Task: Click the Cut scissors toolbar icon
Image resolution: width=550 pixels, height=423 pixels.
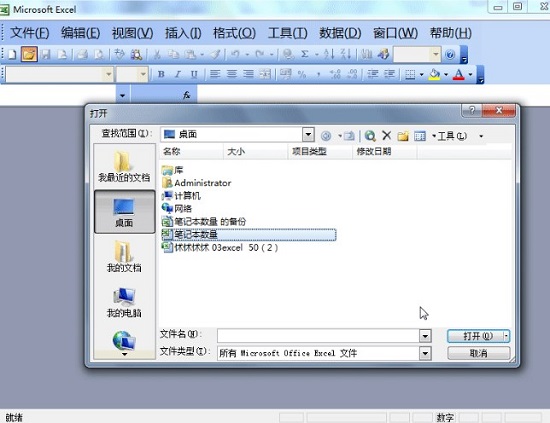Action: (157, 55)
